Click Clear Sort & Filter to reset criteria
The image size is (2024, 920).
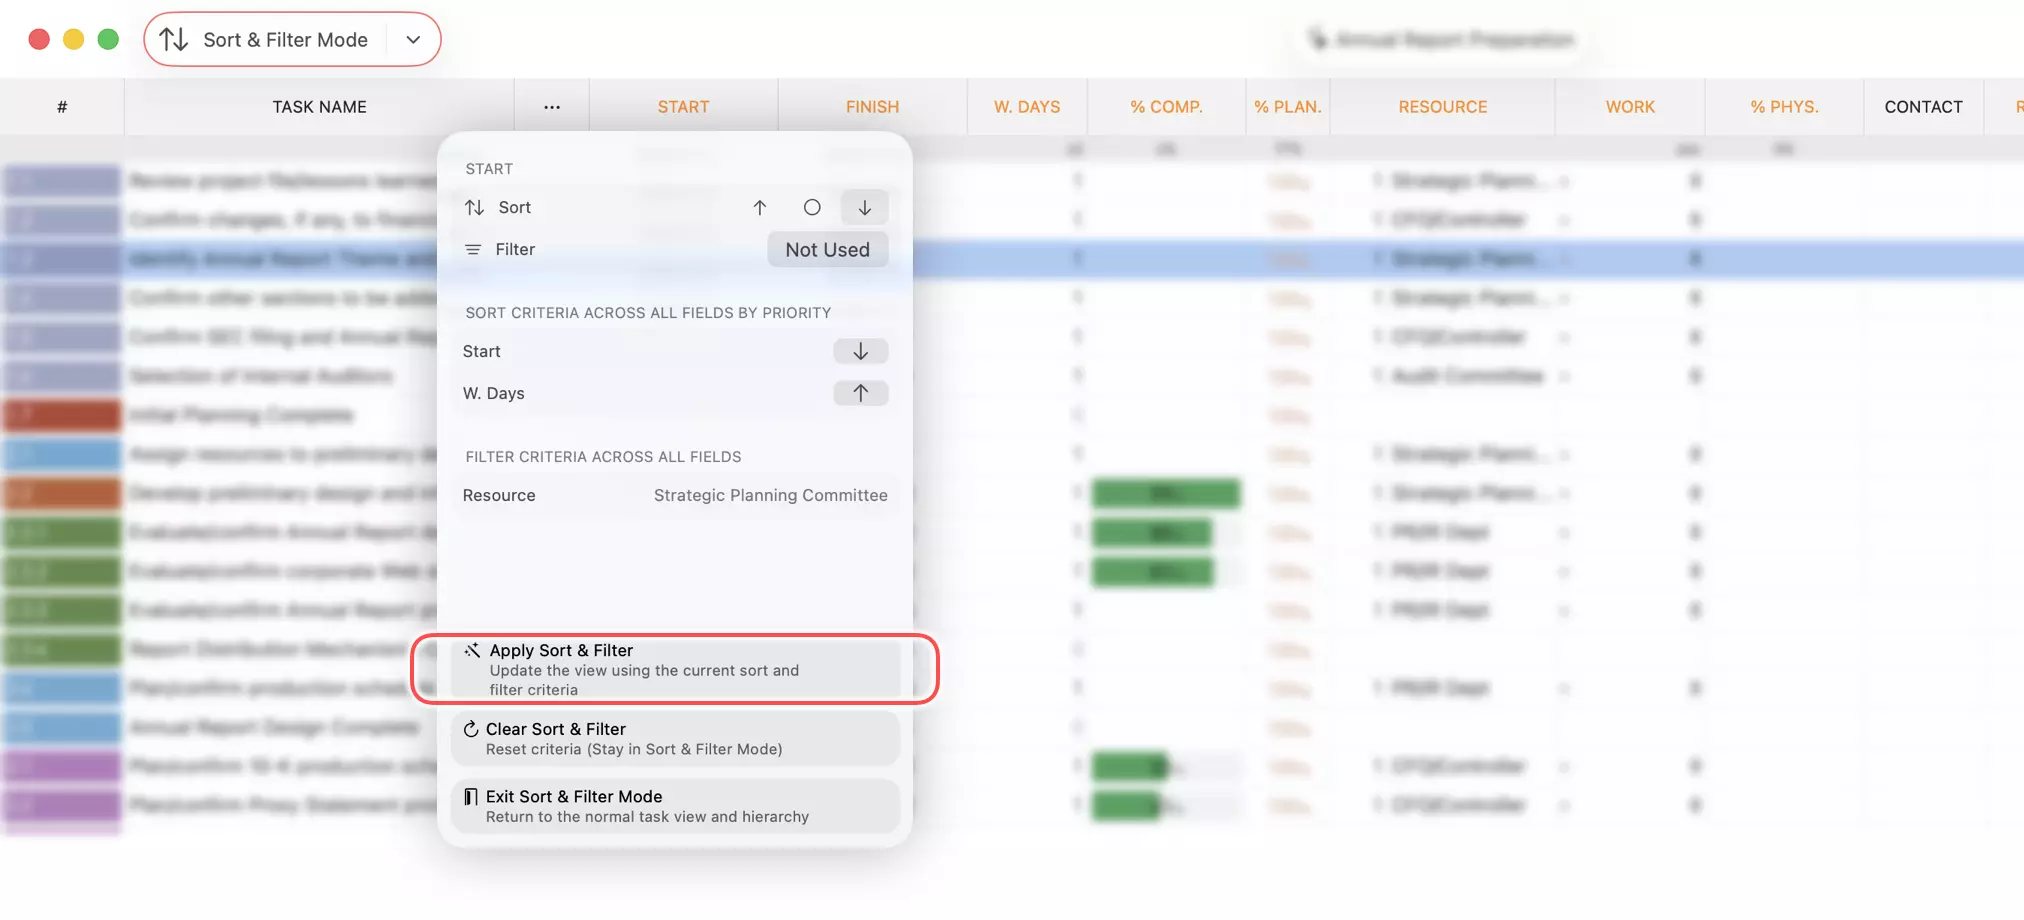point(675,737)
